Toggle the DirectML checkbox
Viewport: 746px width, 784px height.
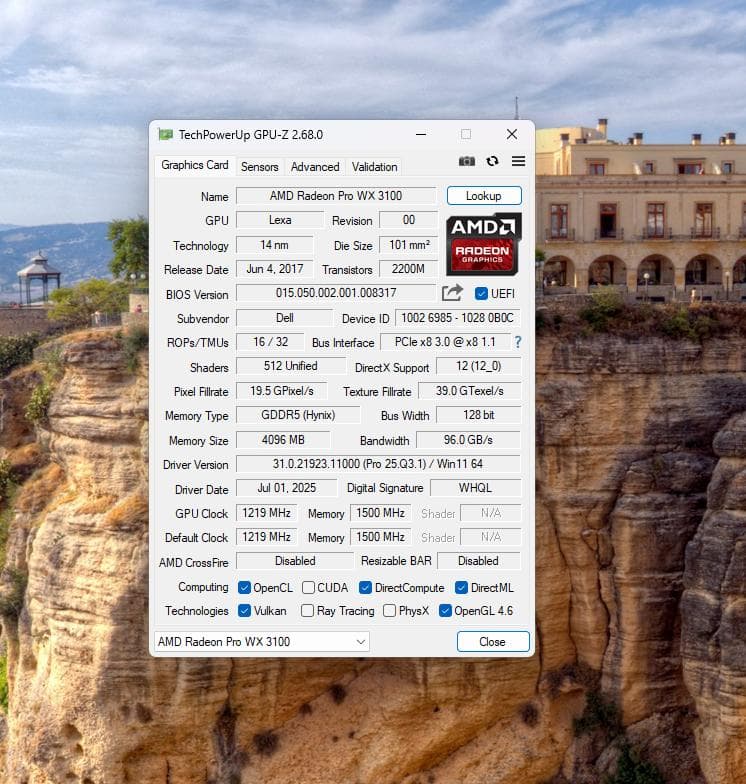pos(461,588)
